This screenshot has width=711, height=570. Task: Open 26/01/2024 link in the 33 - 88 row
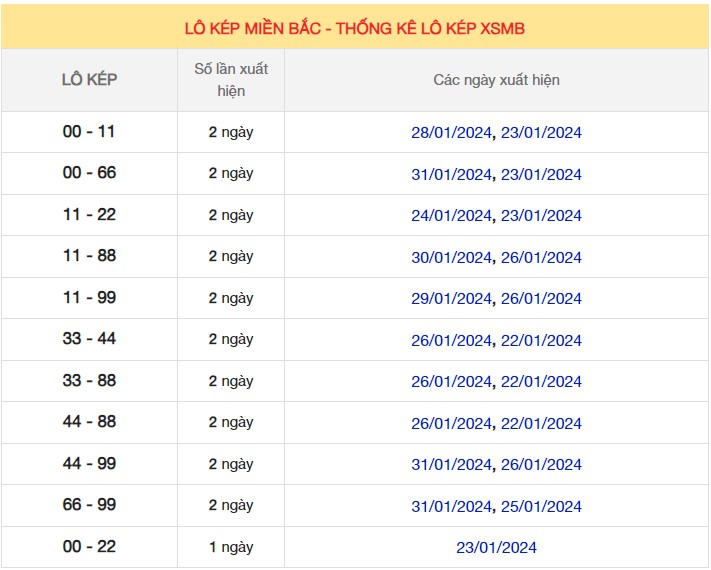pos(452,382)
